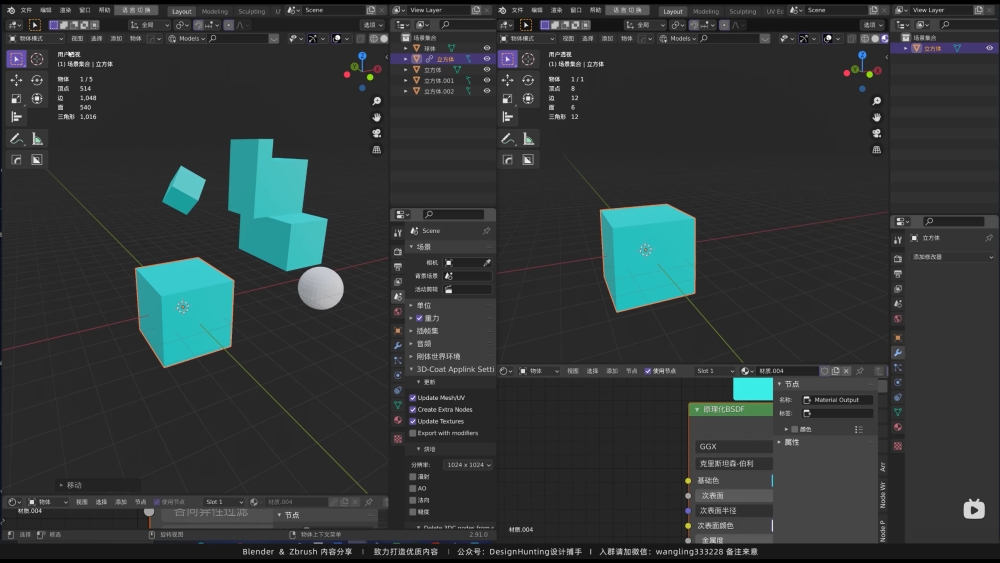Collapse the 3D-Coat Applink Settings panel

coord(452,369)
